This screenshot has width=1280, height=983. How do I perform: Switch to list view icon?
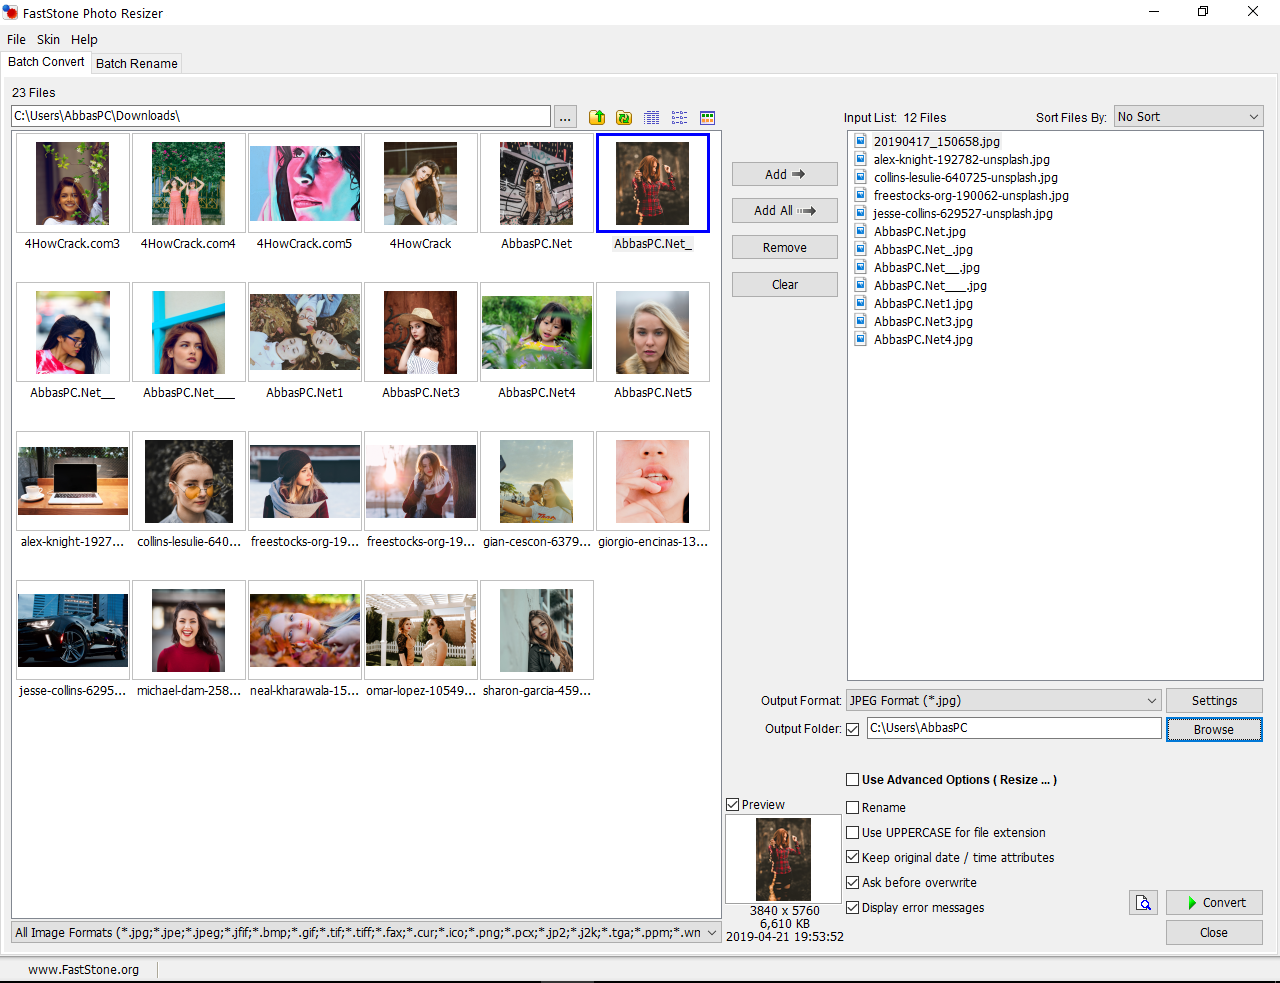(x=680, y=117)
